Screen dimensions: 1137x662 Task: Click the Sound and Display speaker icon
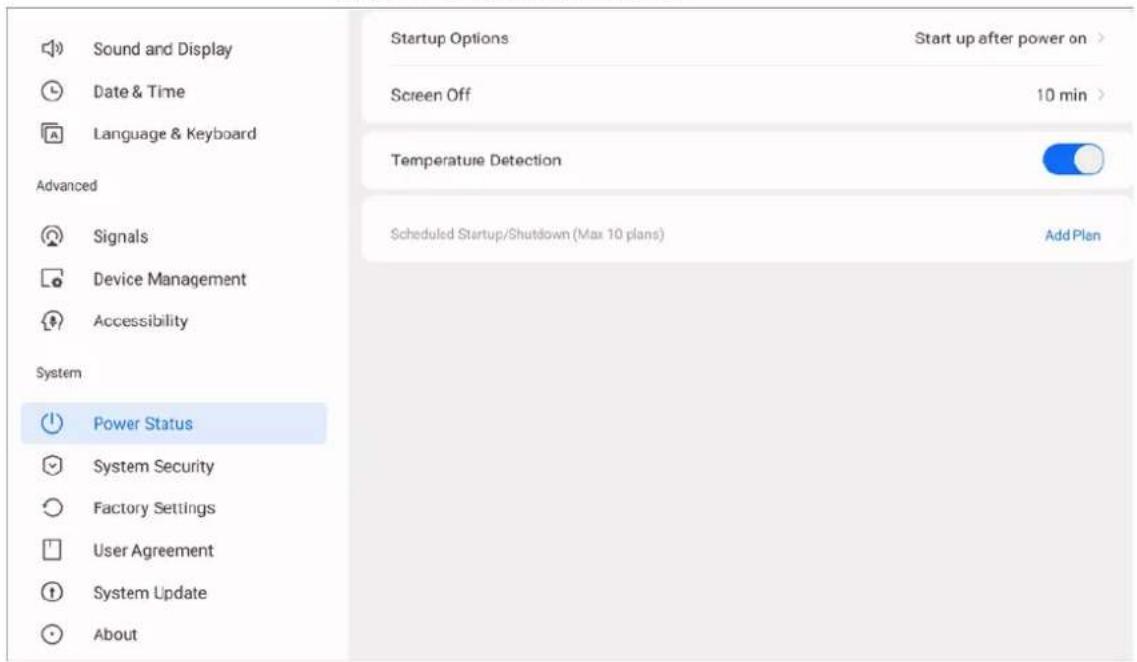point(52,49)
